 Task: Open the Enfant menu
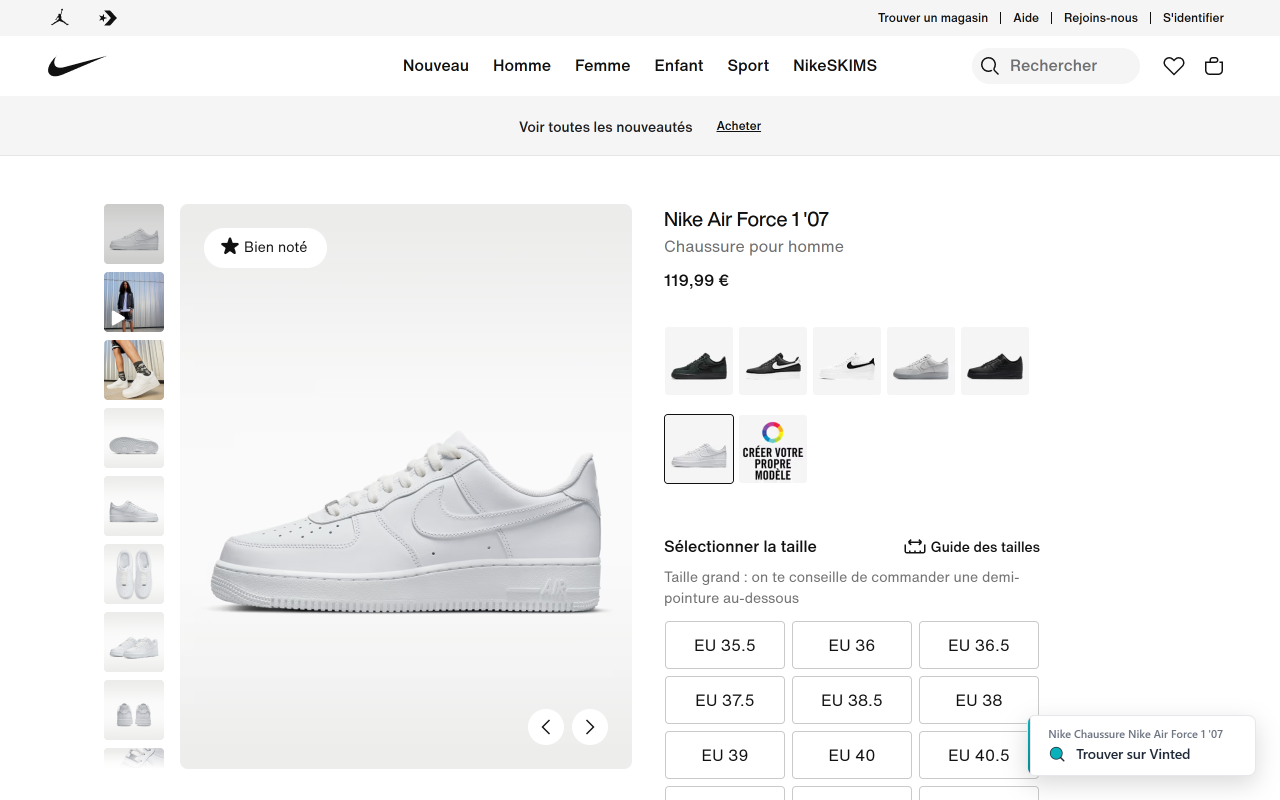point(679,66)
